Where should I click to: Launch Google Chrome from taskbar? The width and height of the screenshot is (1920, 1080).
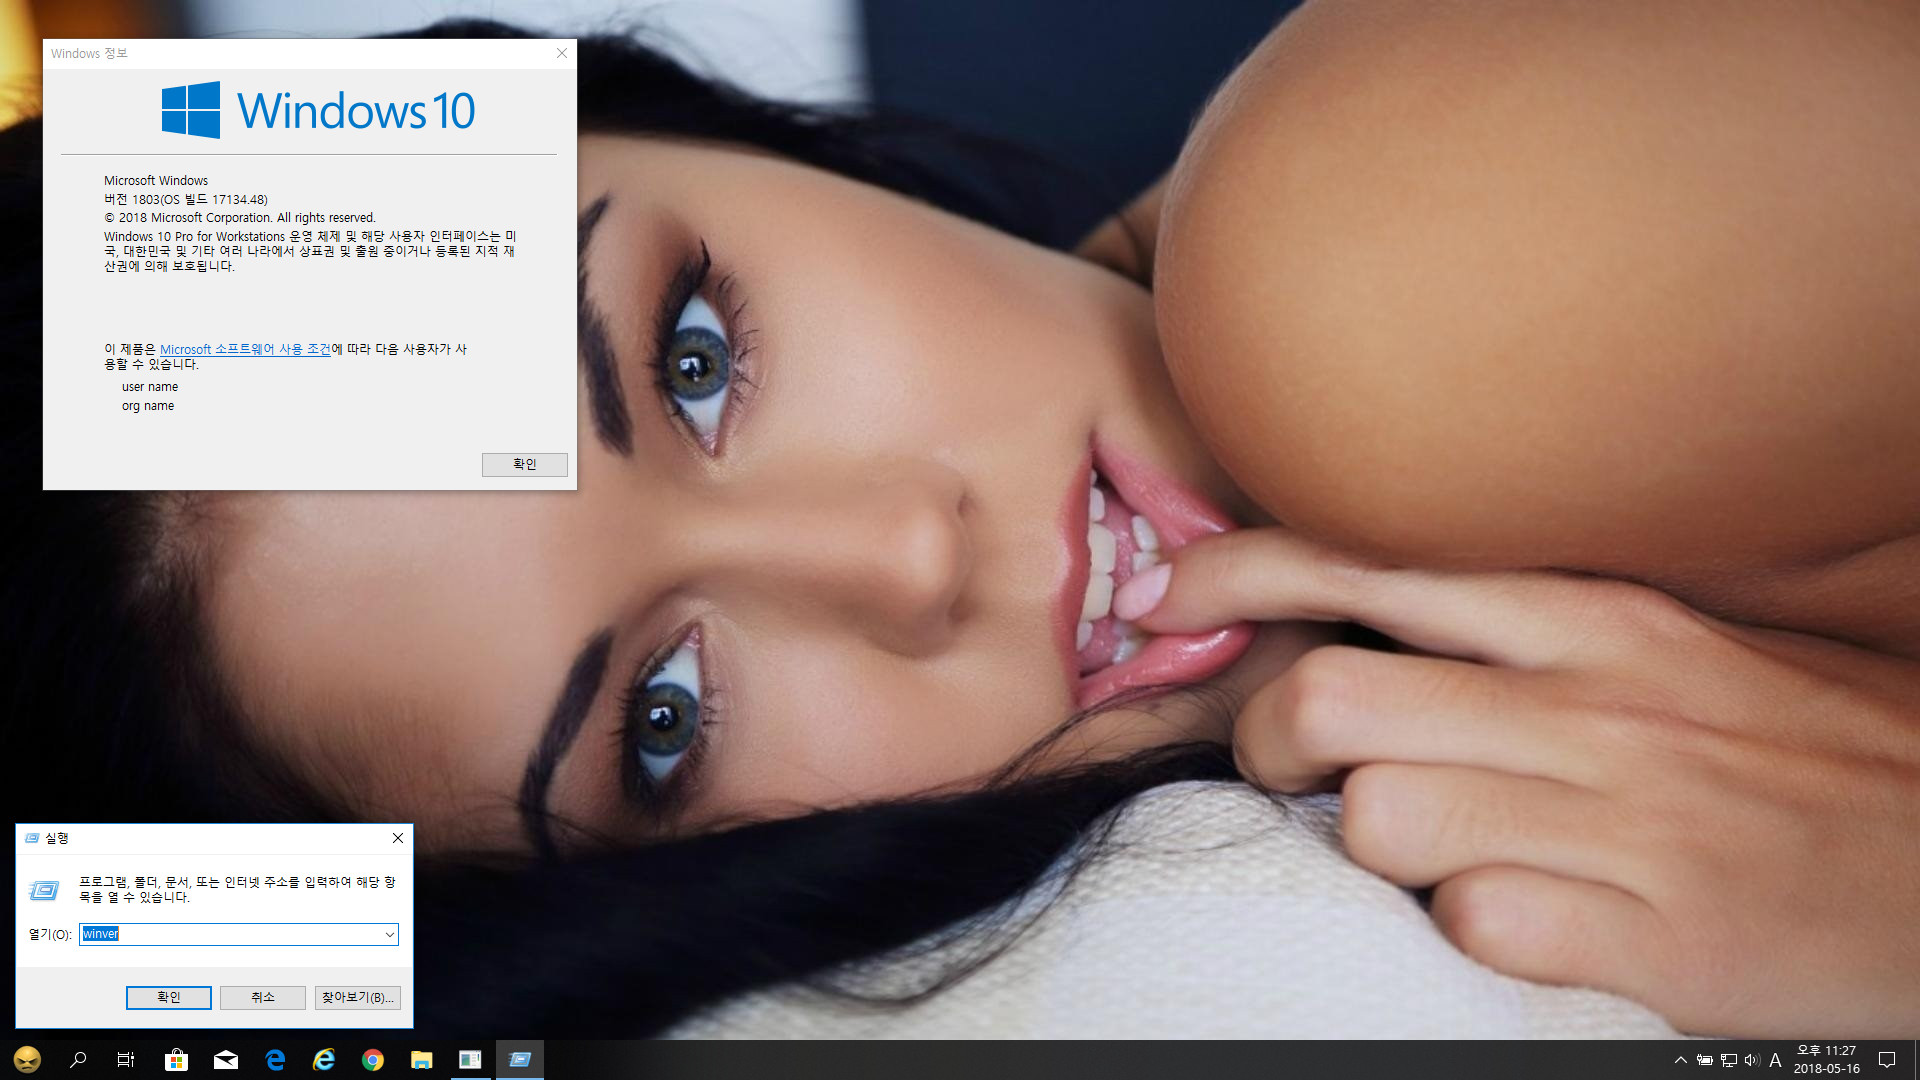click(373, 1060)
